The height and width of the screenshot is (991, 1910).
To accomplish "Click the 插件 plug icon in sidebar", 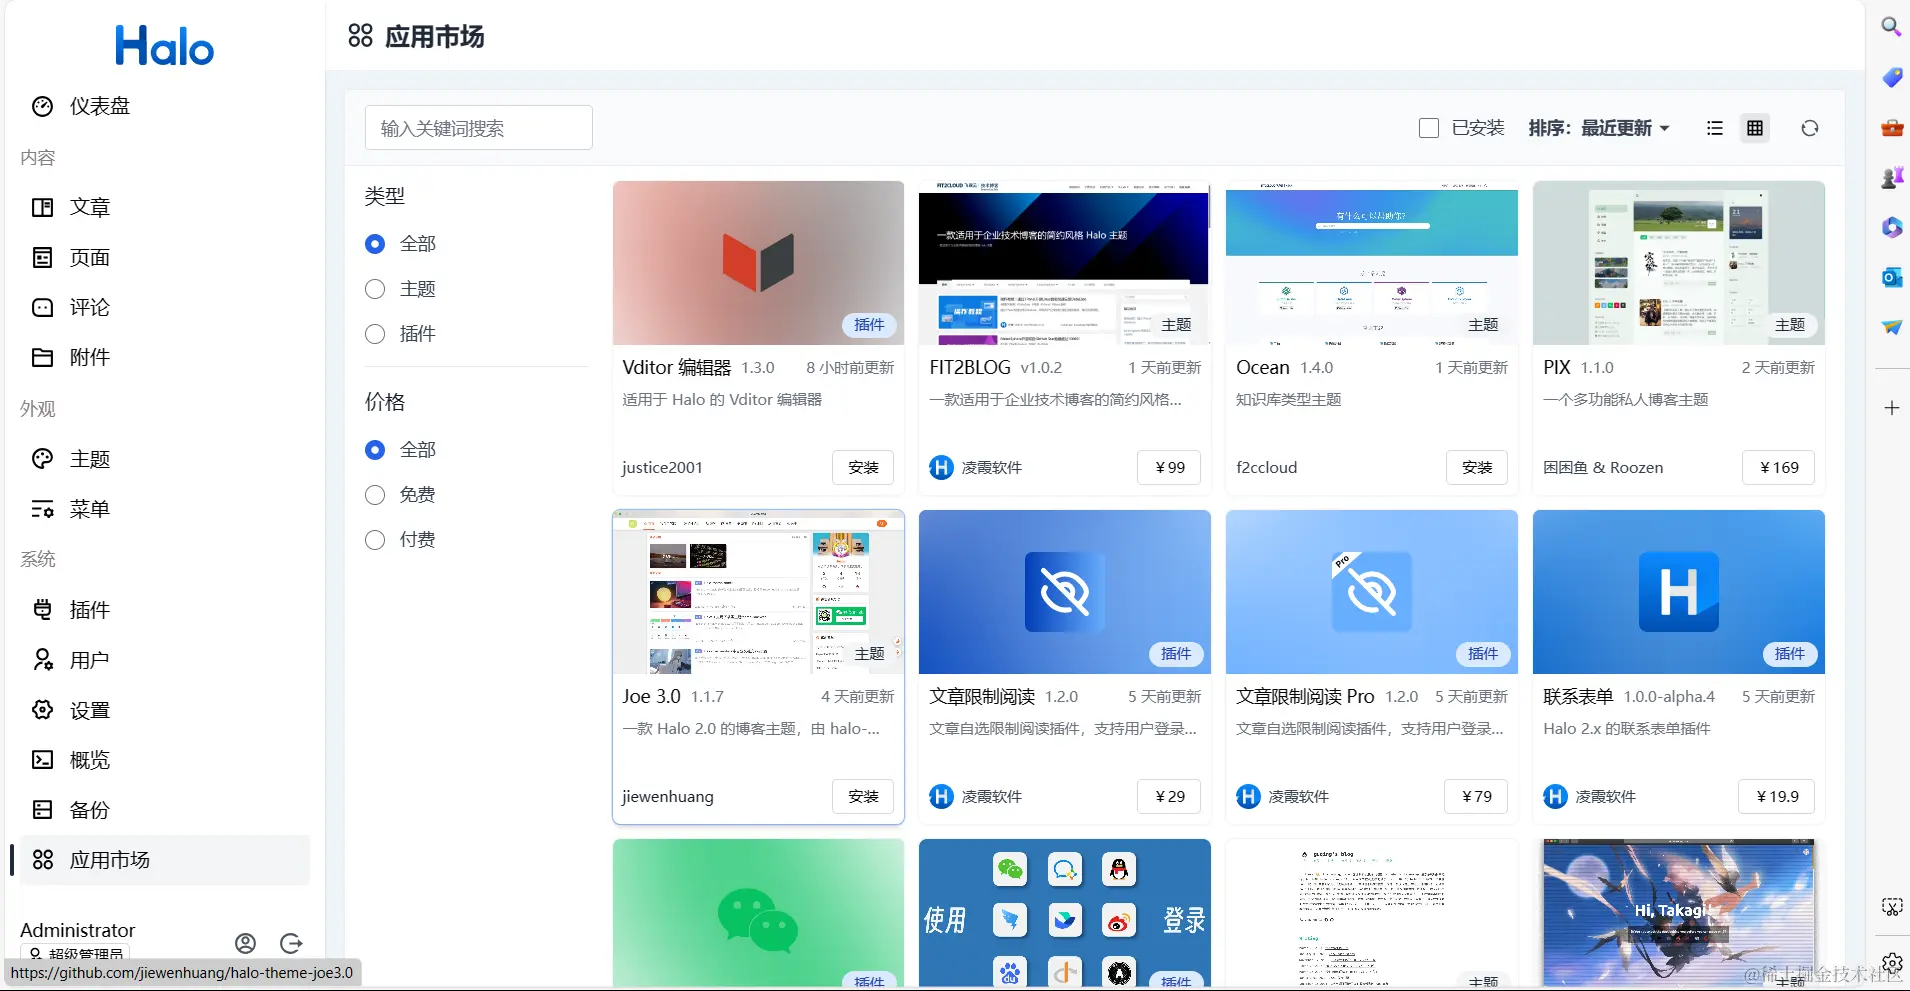I will 43,610.
